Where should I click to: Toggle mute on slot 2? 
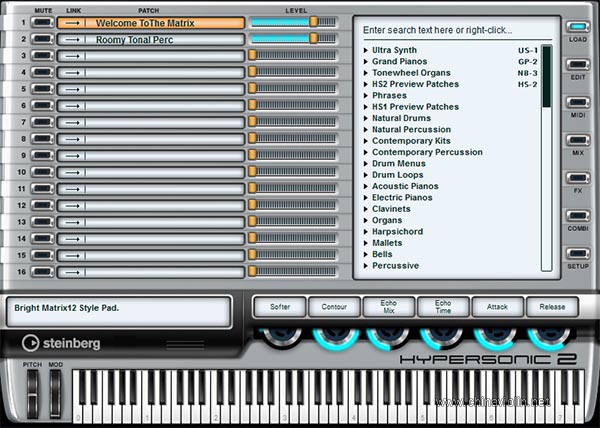[x=42, y=39]
